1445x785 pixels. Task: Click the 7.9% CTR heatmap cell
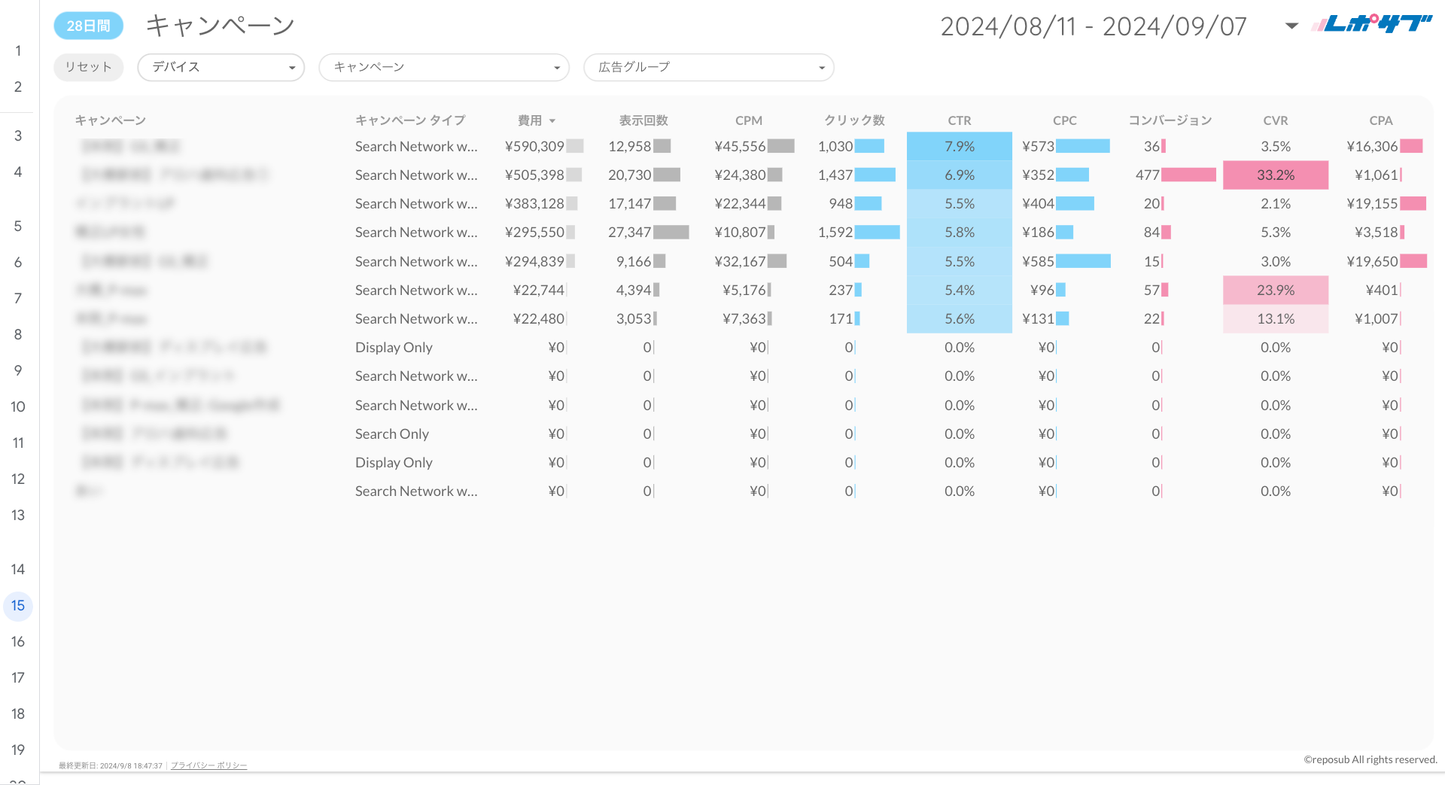[x=959, y=146]
